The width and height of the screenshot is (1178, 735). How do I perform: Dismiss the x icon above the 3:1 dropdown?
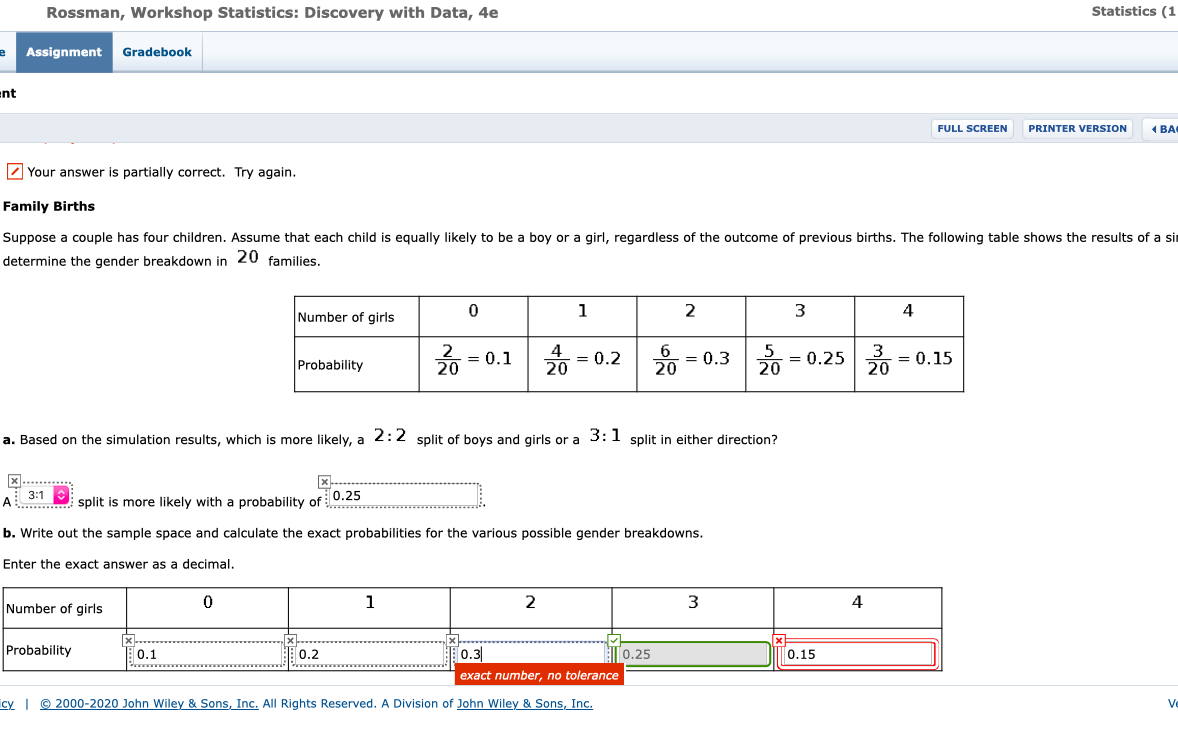12,481
